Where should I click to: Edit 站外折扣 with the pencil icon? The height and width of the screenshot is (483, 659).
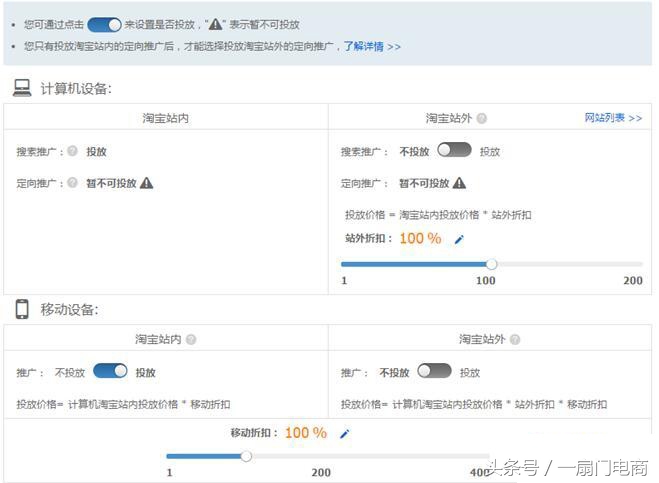pyautogui.click(x=459, y=239)
